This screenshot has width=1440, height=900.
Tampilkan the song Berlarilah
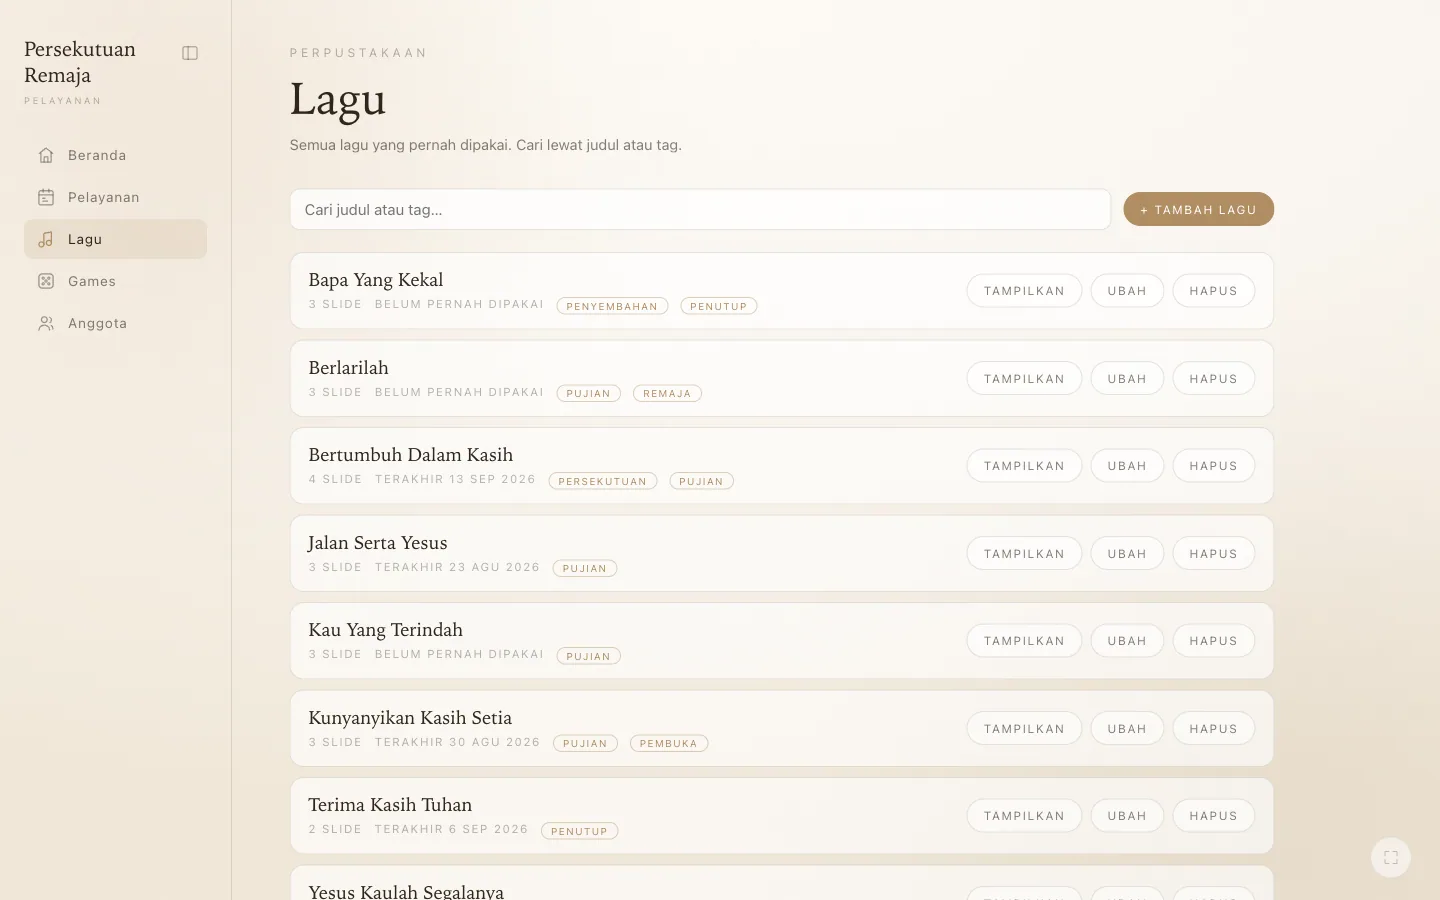pos(1024,379)
